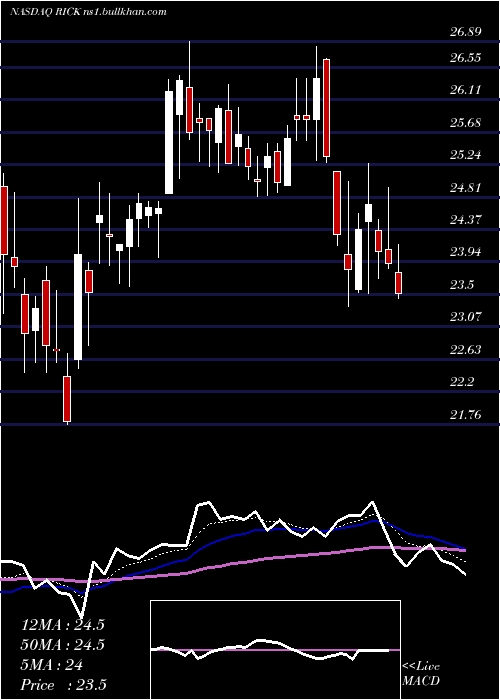Click the 50MA : 24.5 readout
500x700 pixels.
coord(62,645)
